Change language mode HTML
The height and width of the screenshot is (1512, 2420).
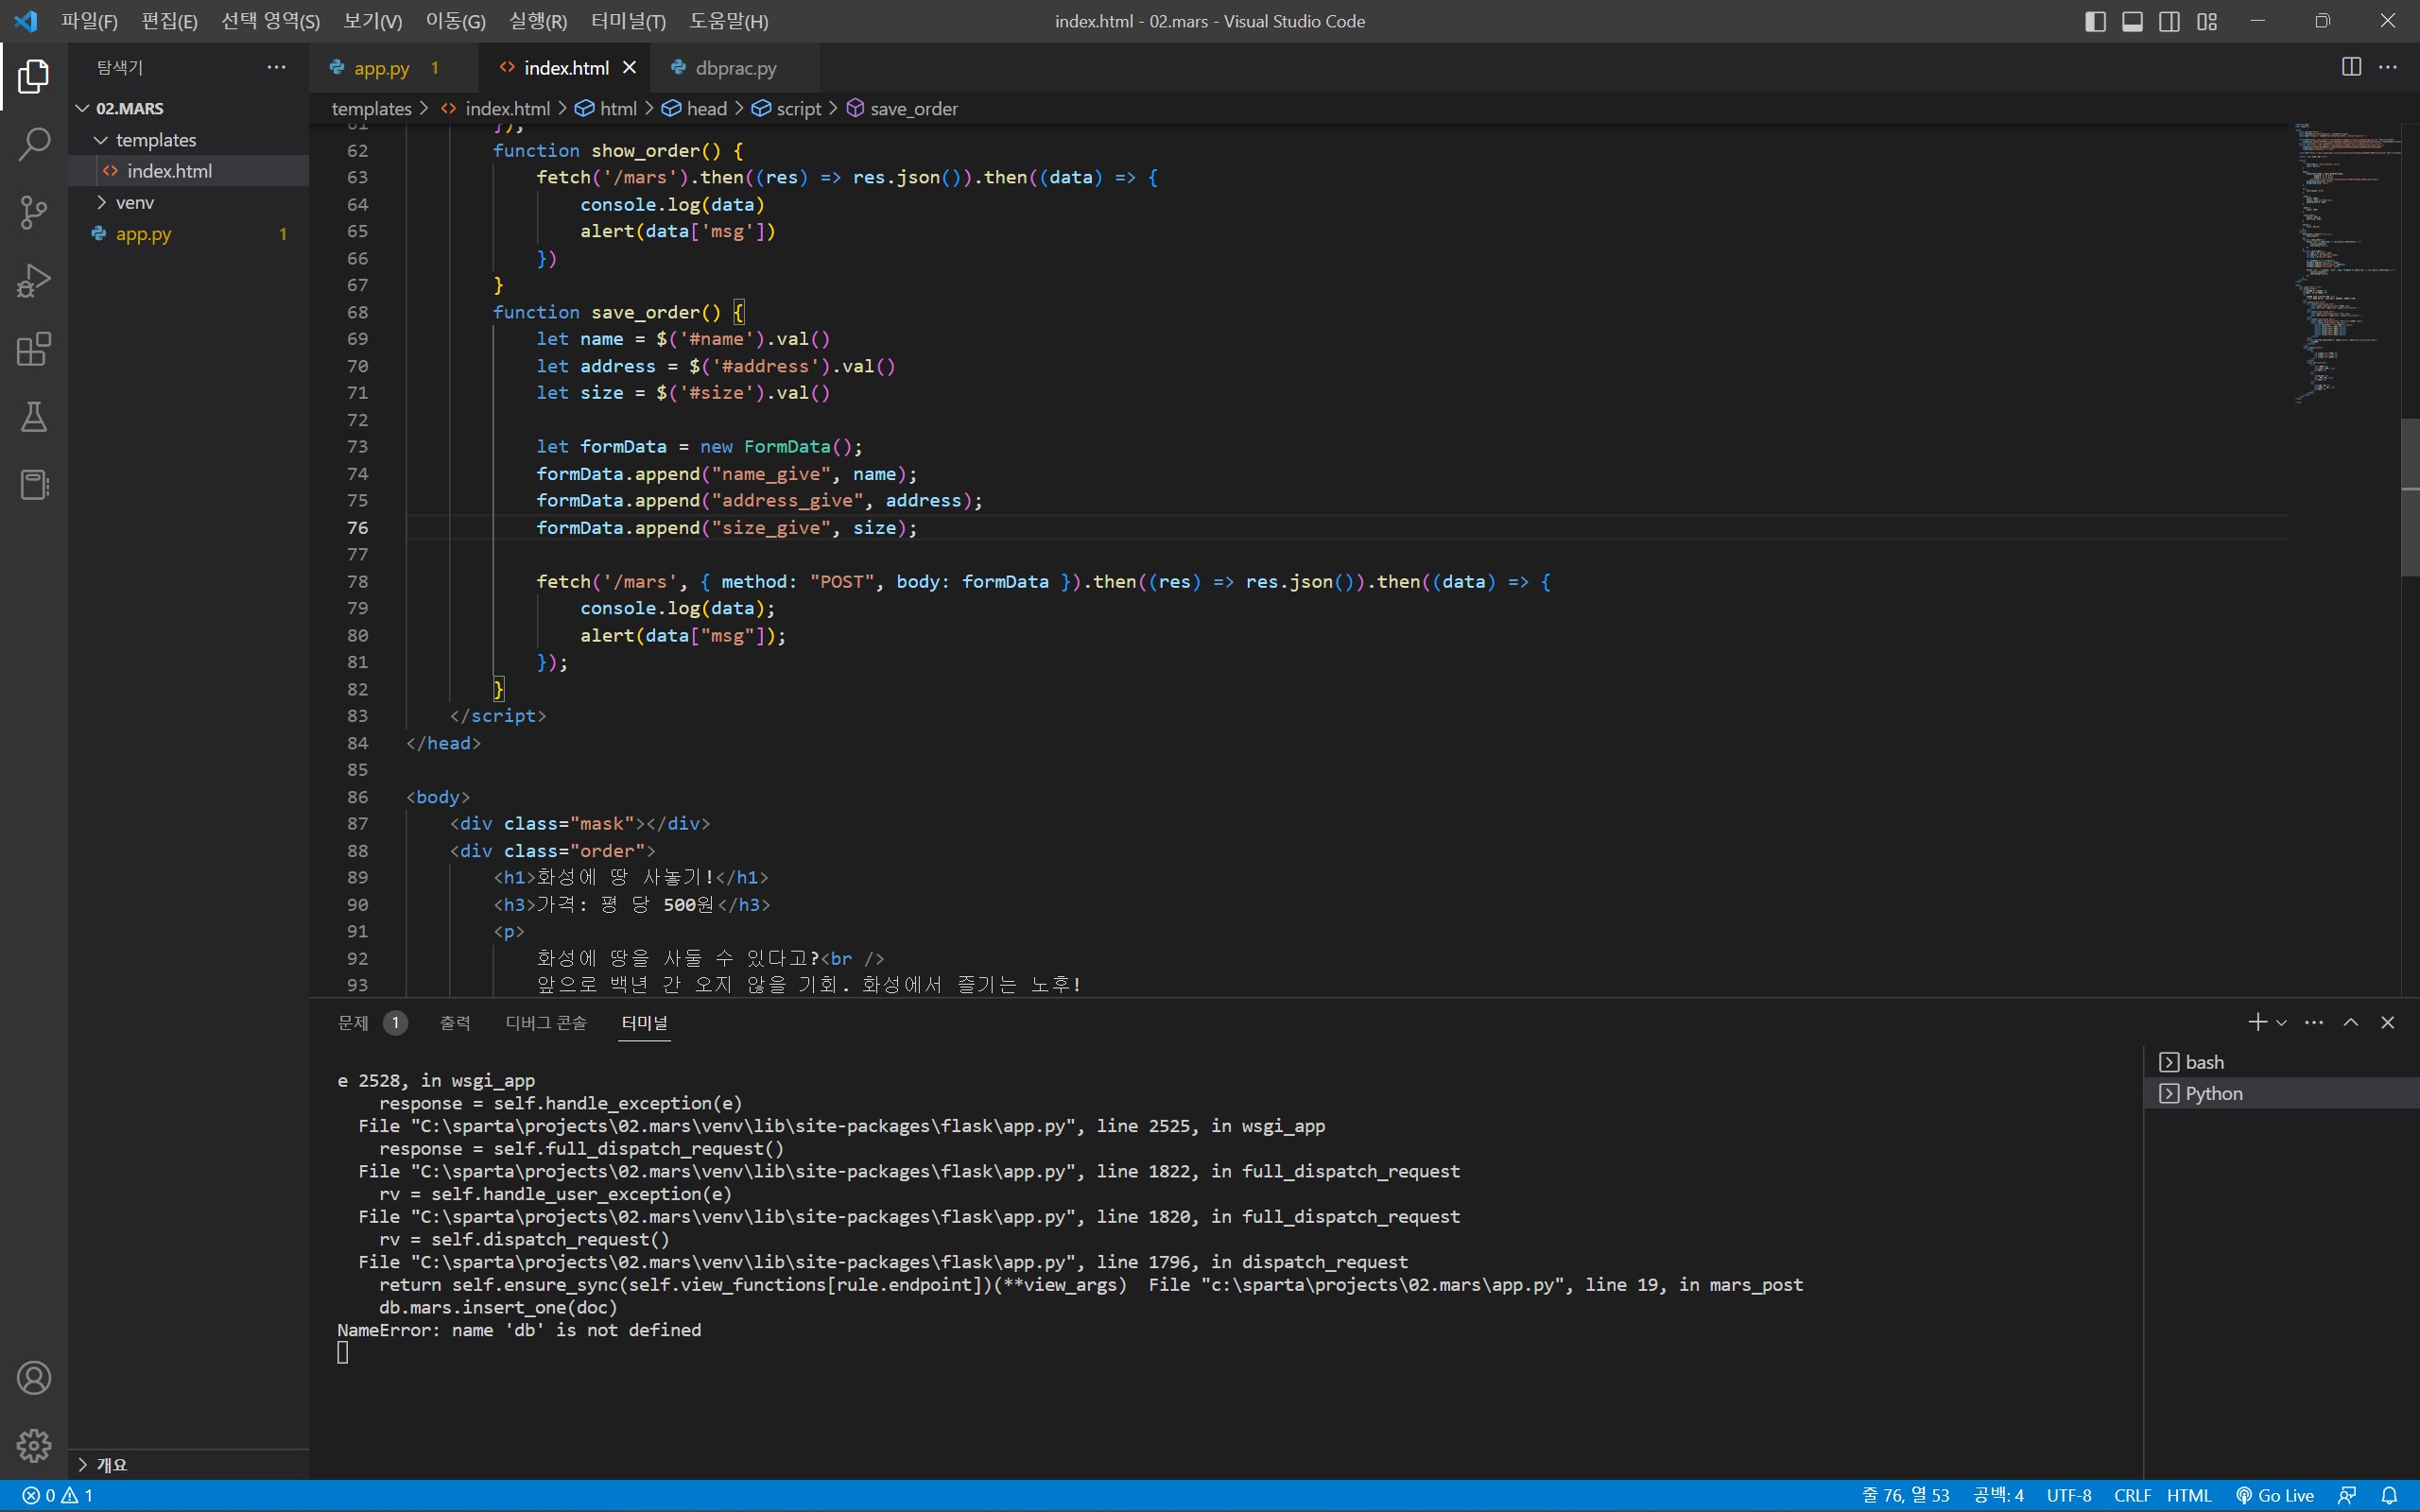click(x=2189, y=1495)
